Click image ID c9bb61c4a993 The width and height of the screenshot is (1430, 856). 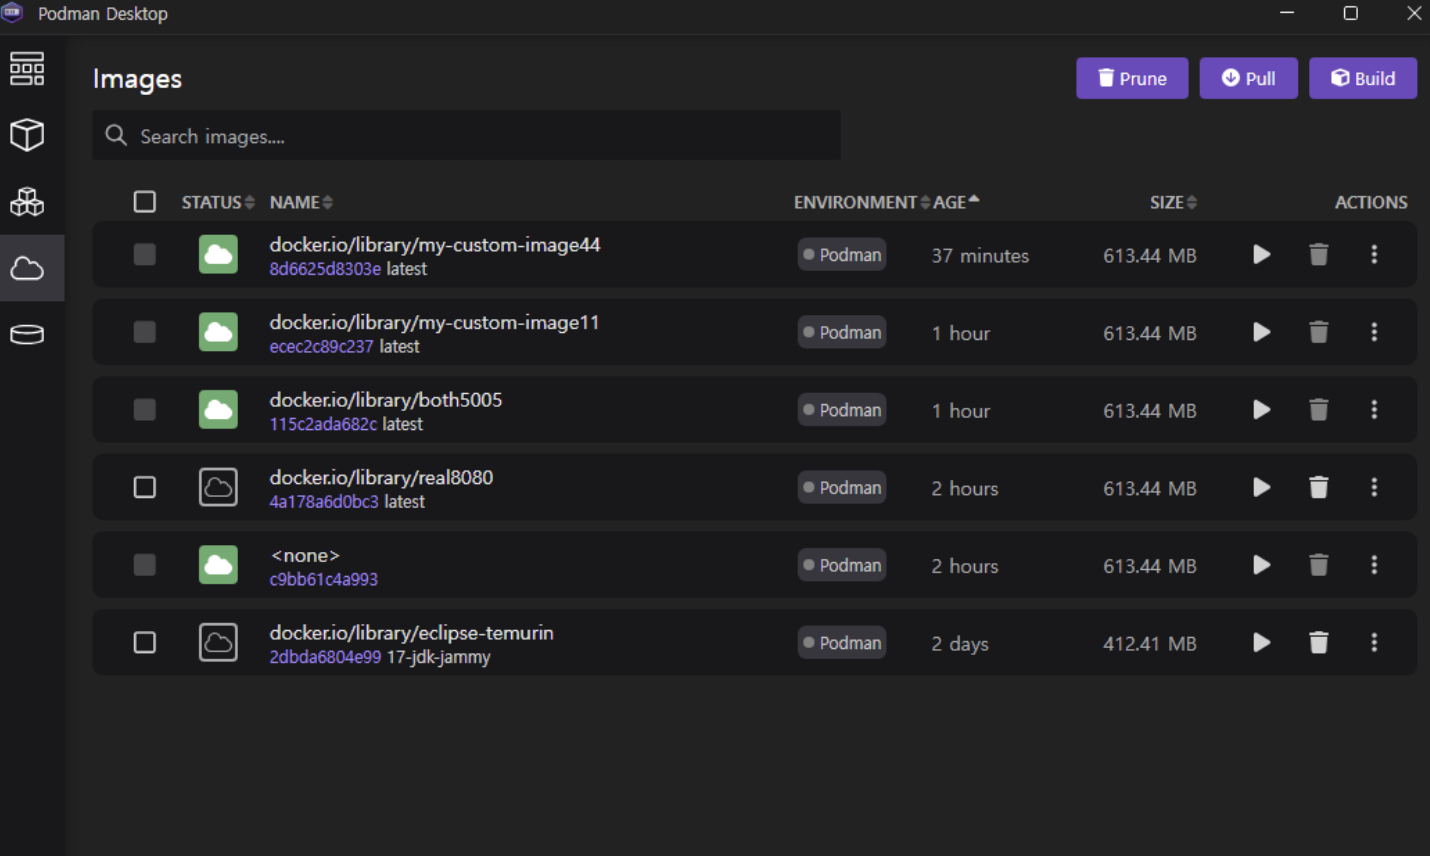pos(324,579)
